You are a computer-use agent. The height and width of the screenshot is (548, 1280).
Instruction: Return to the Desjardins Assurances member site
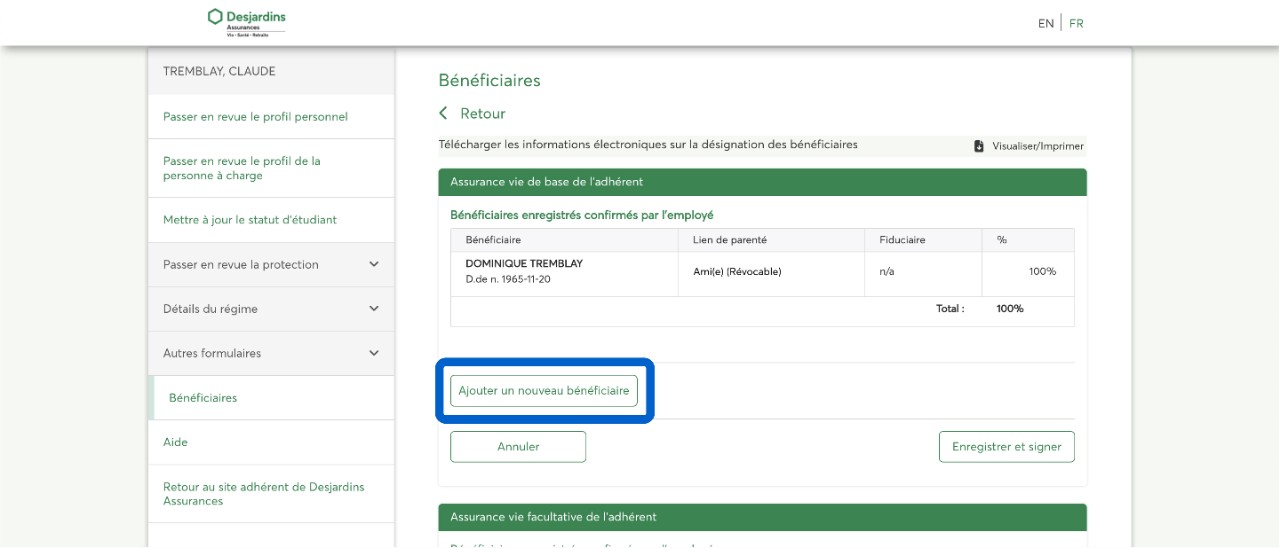(x=263, y=494)
